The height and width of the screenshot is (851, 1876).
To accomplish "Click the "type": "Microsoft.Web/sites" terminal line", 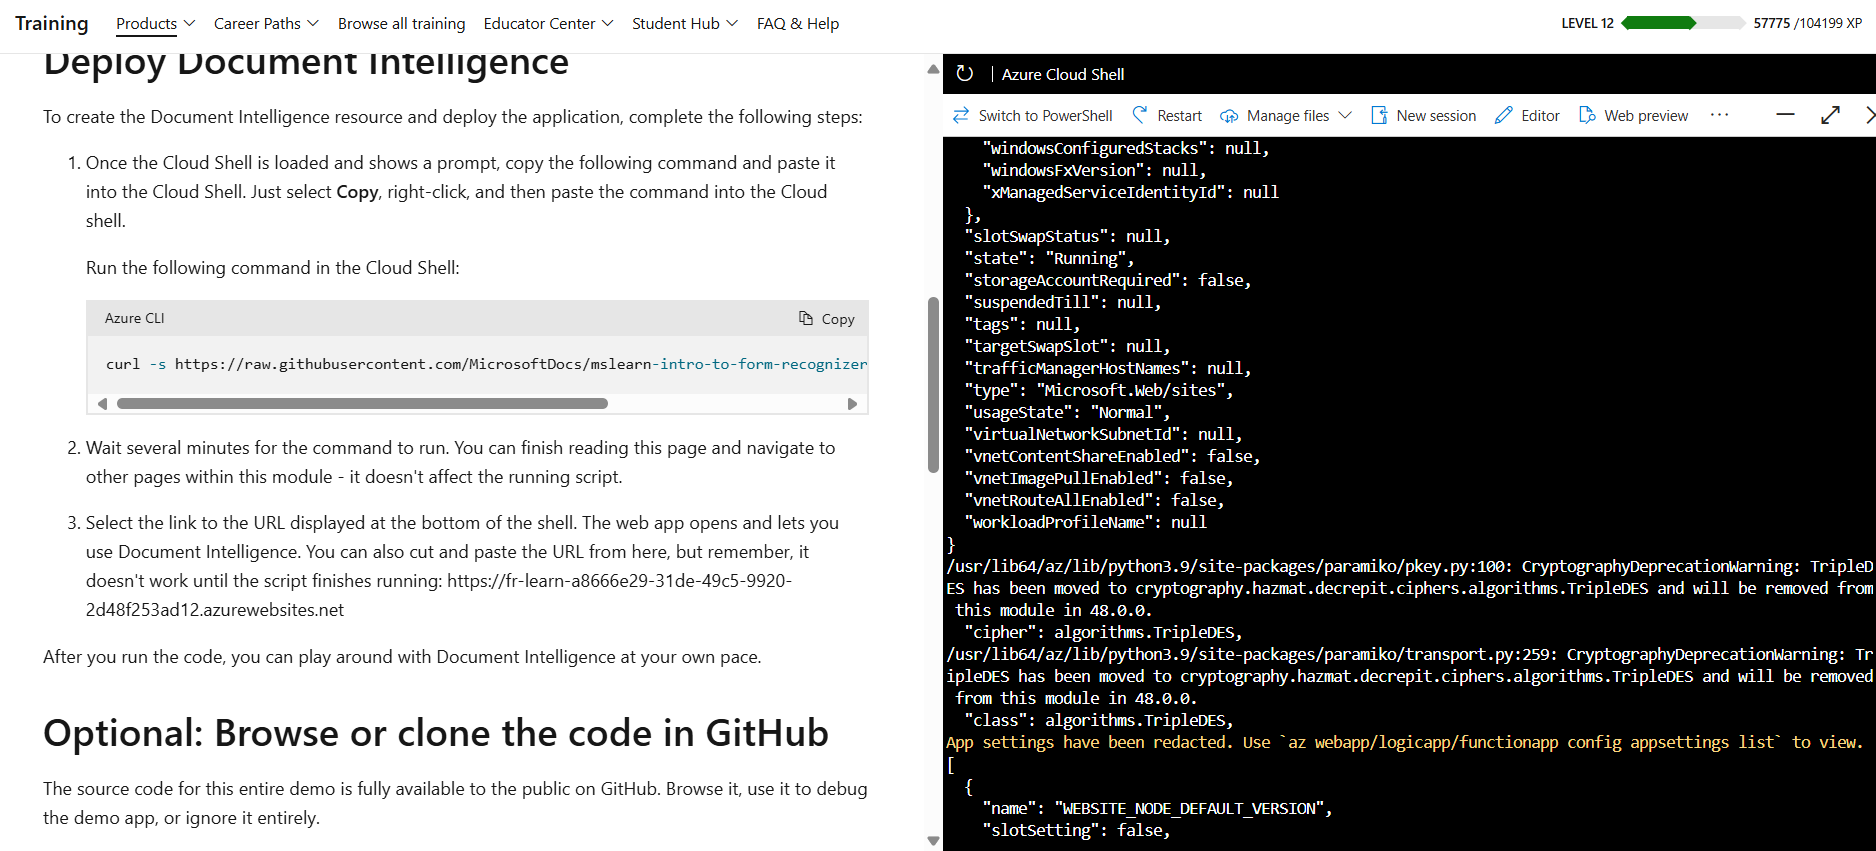I will pyautogui.click(x=1098, y=390).
